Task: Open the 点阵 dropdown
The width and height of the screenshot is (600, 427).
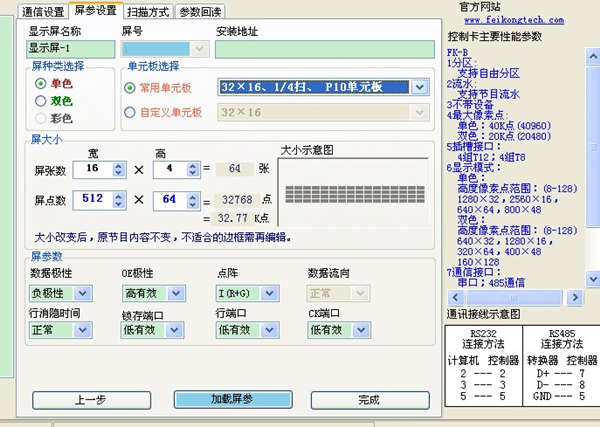Action: coord(269,293)
